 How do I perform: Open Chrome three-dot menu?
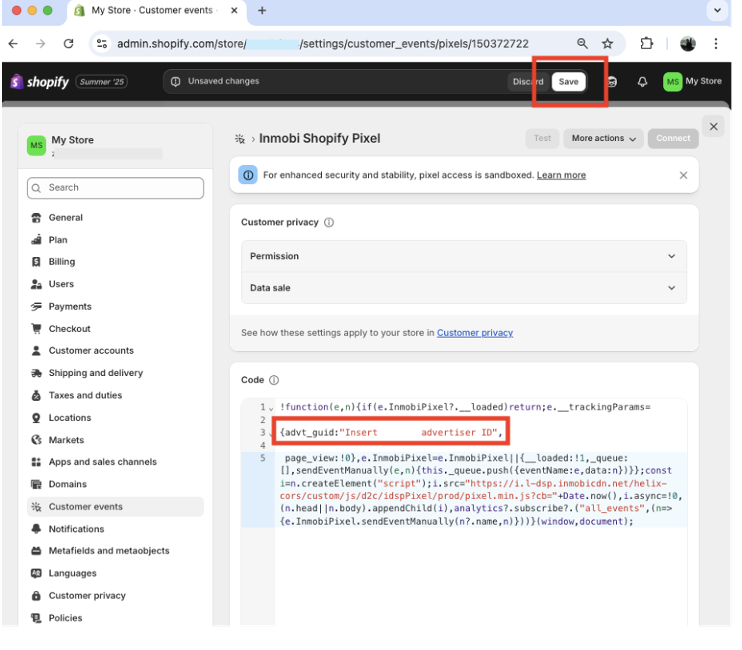[716, 44]
